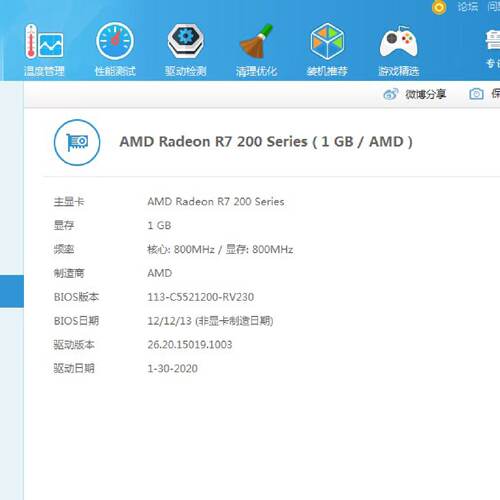Click the camera screenshot icon
This screenshot has width=500, height=500.
click(476, 94)
